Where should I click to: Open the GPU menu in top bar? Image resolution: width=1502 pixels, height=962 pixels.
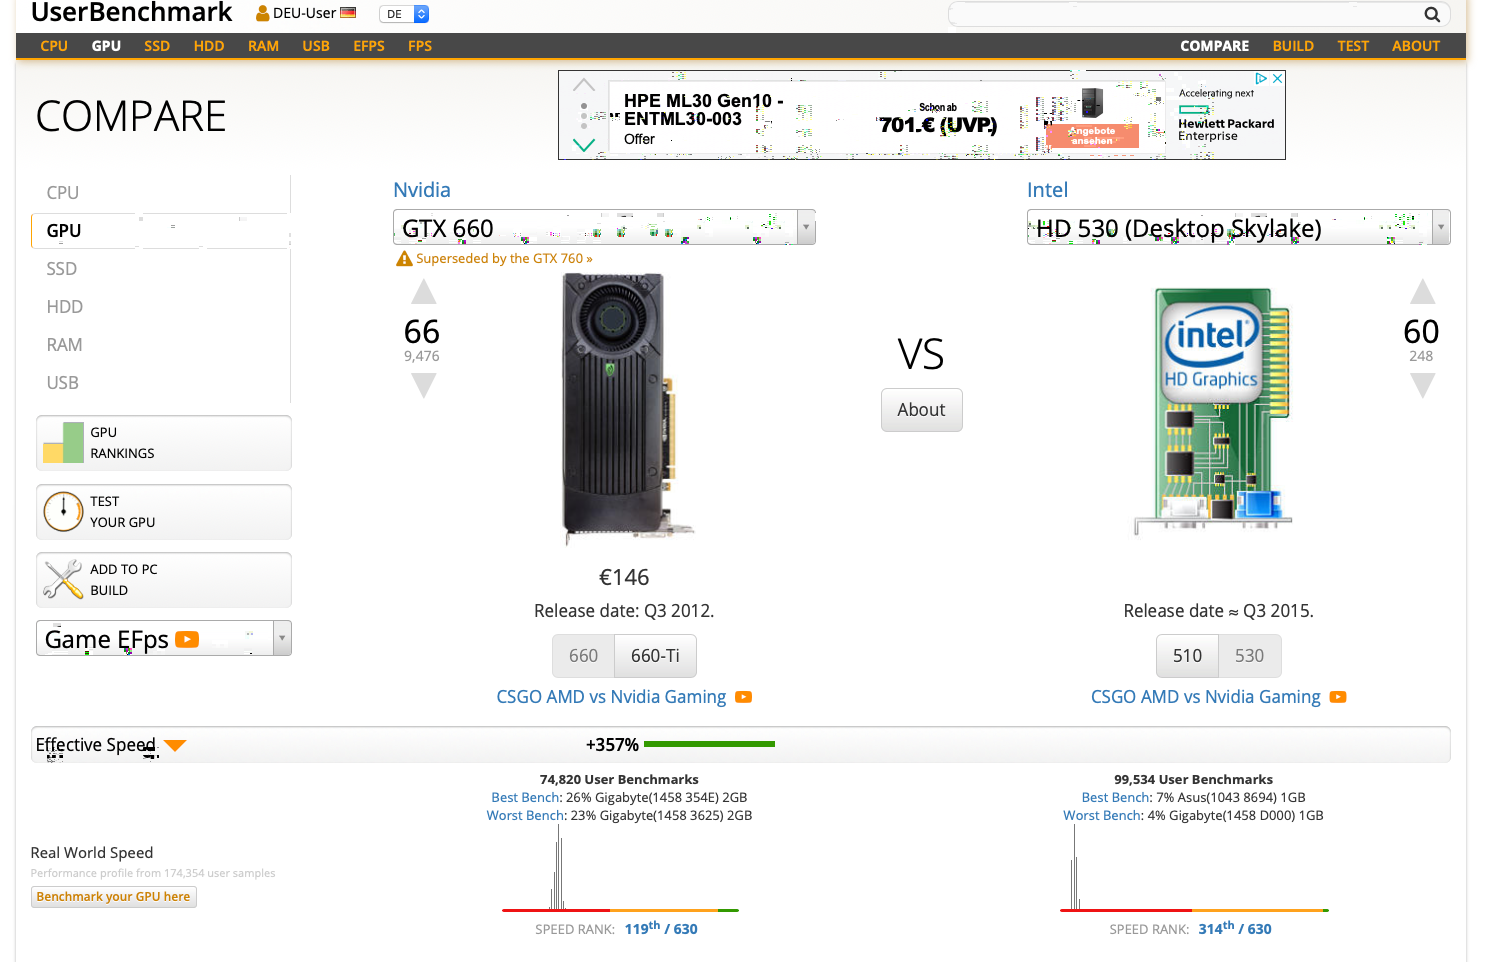click(106, 46)
